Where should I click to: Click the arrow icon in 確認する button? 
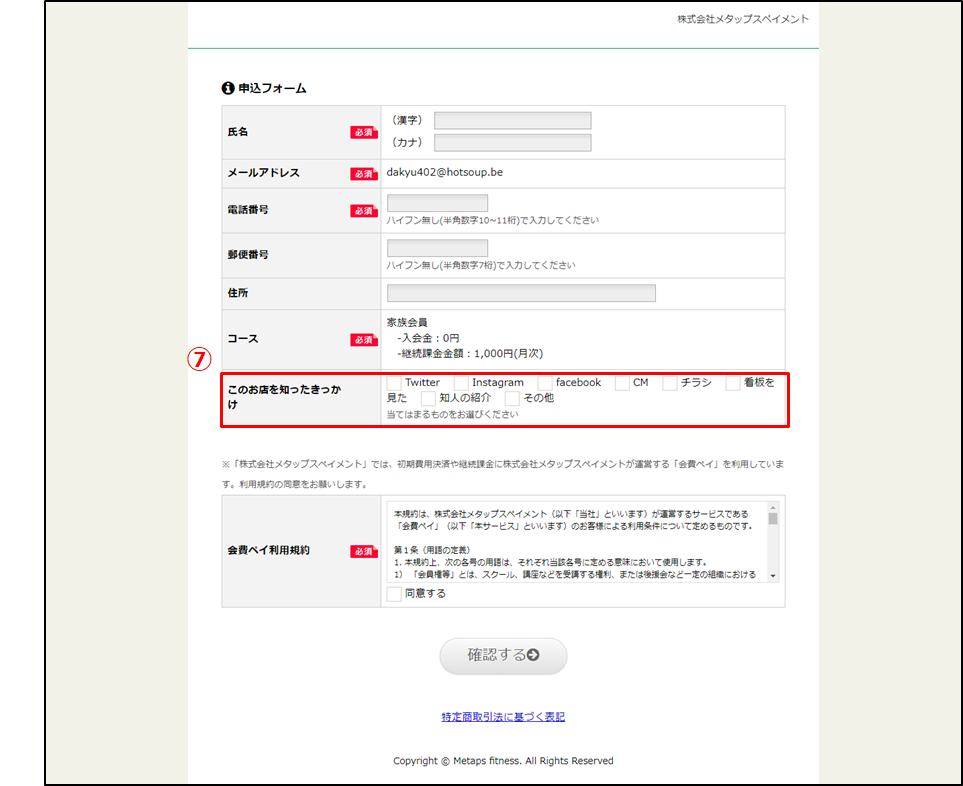[x=533, y=656]
